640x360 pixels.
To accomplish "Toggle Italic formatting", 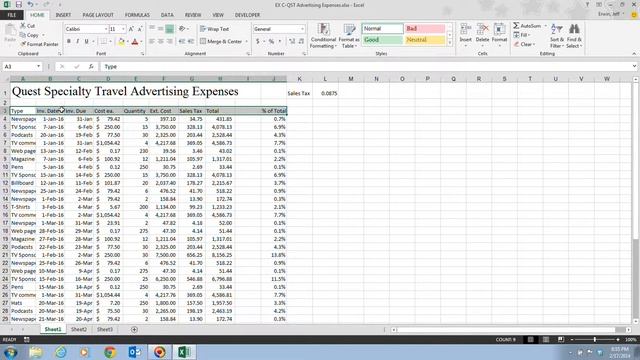I will (x=78, y=41).
